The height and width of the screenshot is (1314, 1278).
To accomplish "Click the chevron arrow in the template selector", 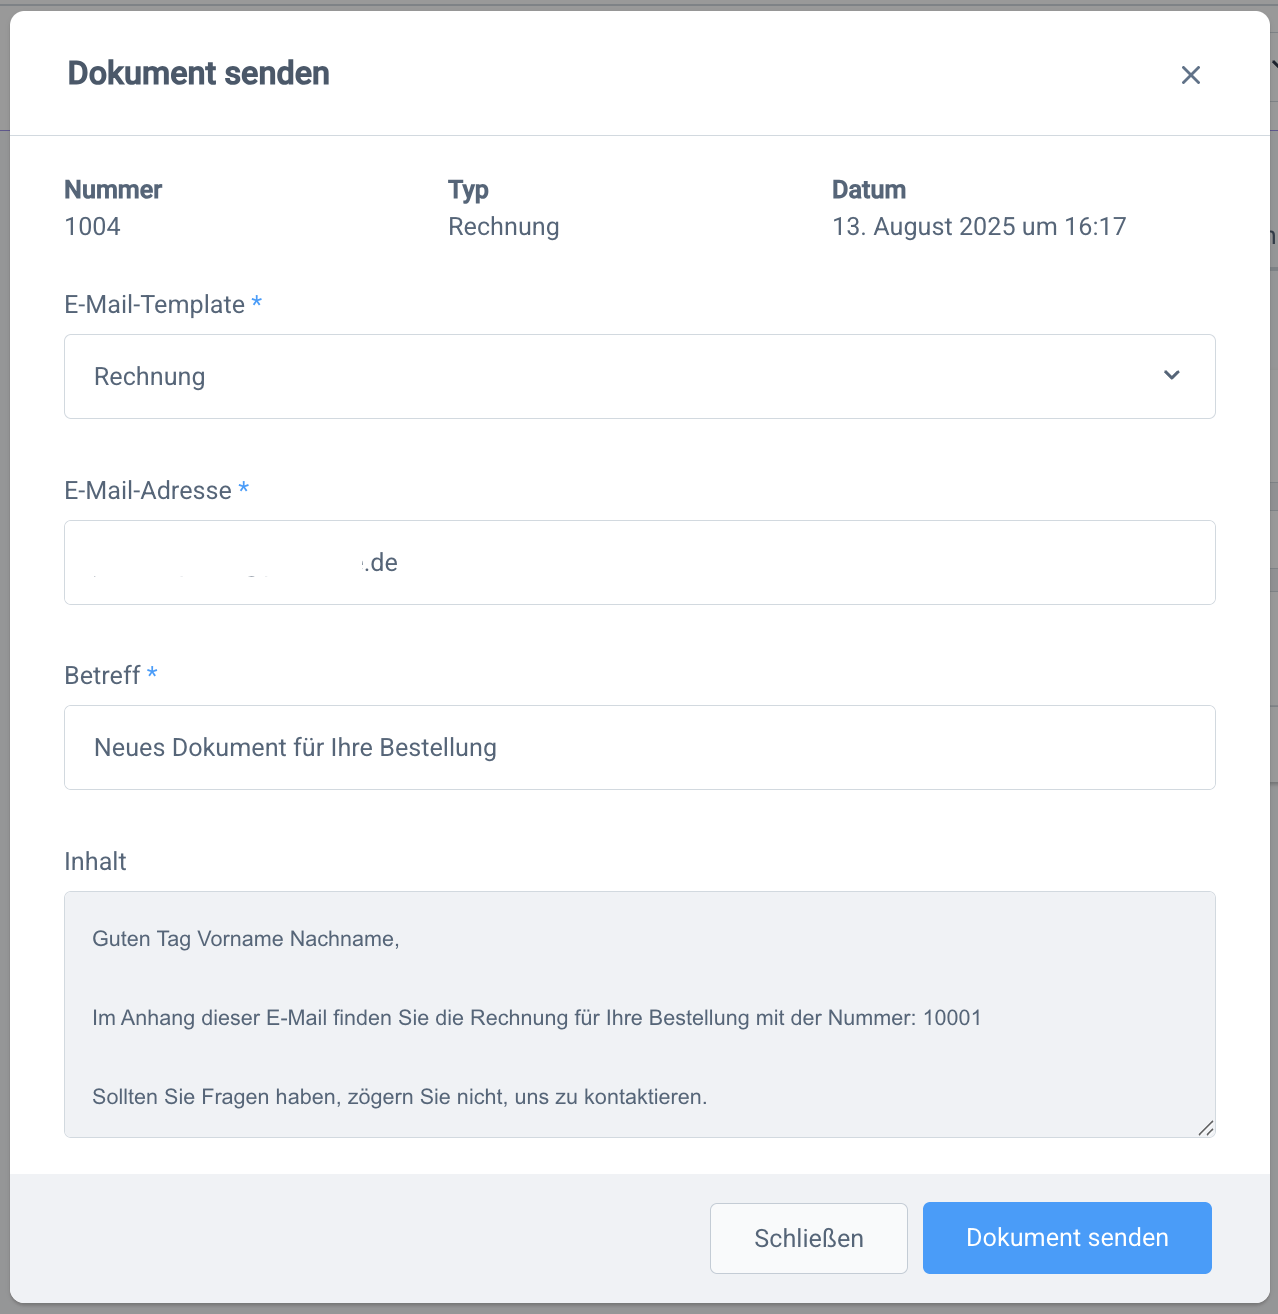I will (1172, 376).
